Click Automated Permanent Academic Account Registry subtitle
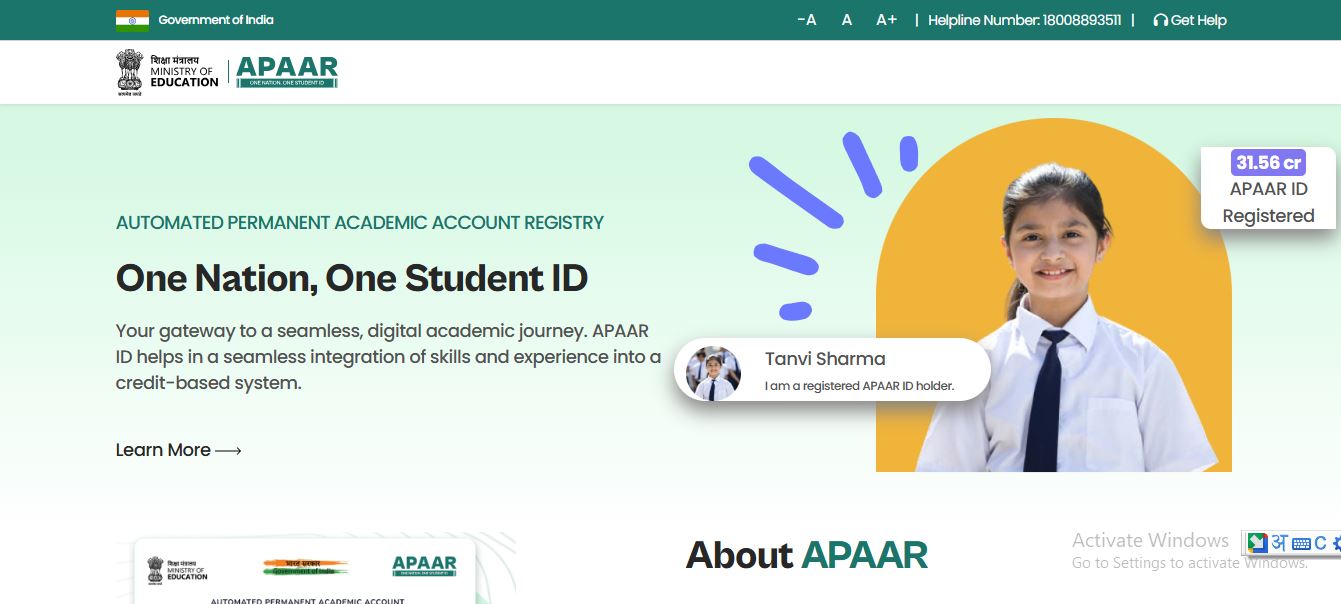The height and width of the screenshot is (604, 1341). pyautogui.click(x=360, y=222)
